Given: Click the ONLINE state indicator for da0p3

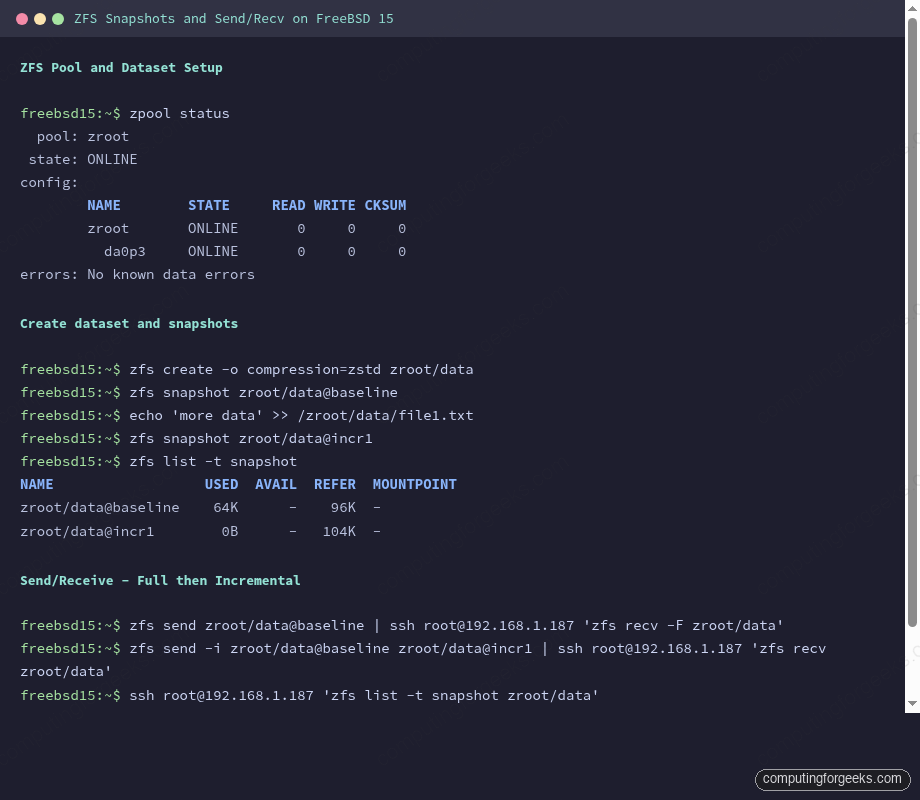Looking at the screenshot, I should click(x=212, y=251).
